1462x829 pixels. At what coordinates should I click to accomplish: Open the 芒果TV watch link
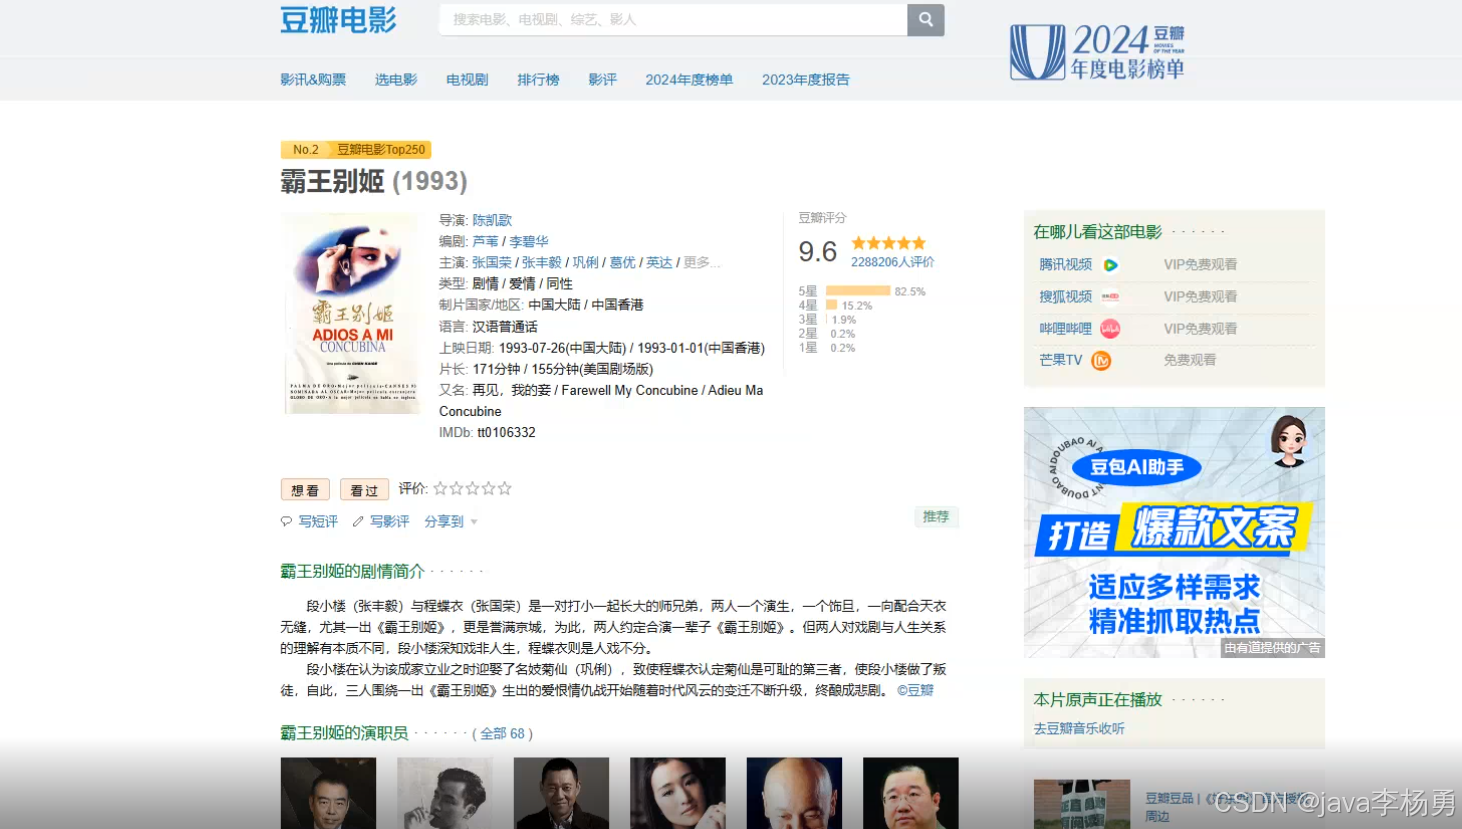[x=1061, y=360]
